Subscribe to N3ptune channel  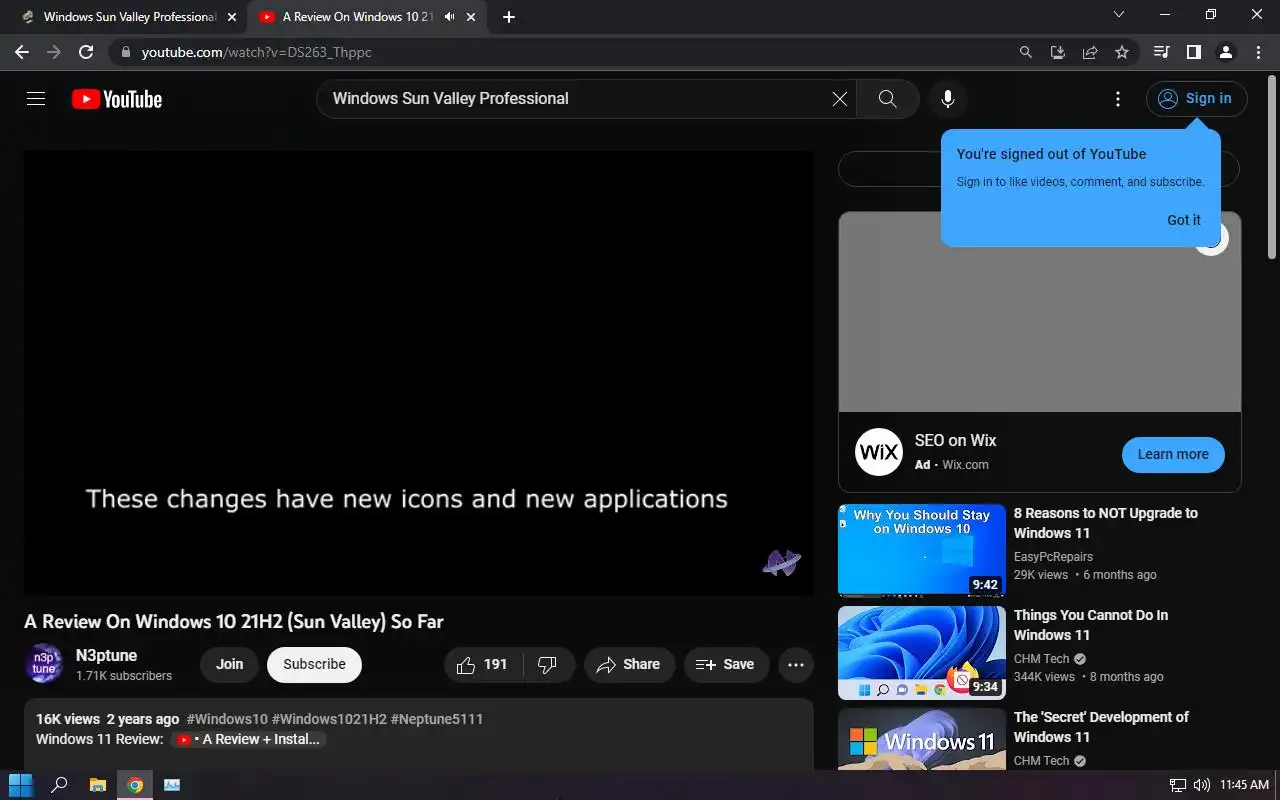click(314, 665)
